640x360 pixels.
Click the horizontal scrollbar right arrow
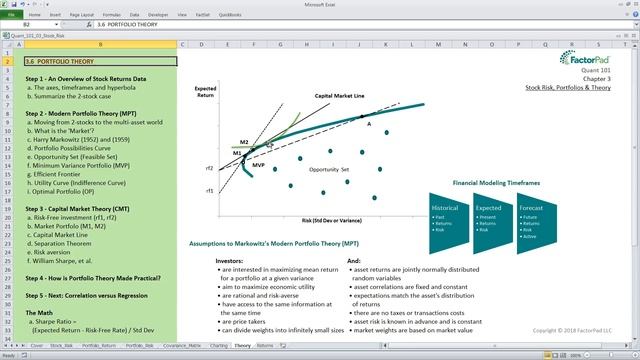626,346
